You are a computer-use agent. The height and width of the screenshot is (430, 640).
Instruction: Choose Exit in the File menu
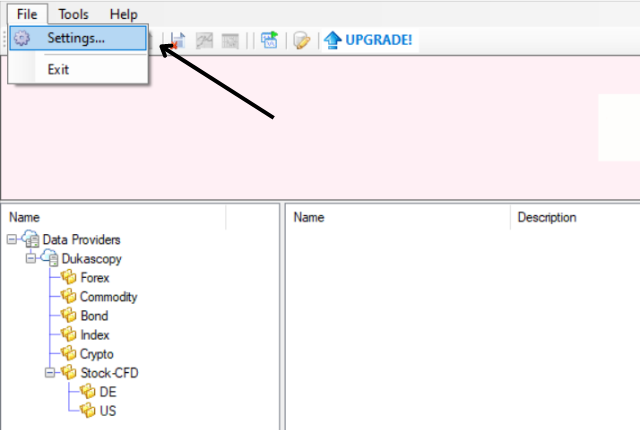(58, 70)
